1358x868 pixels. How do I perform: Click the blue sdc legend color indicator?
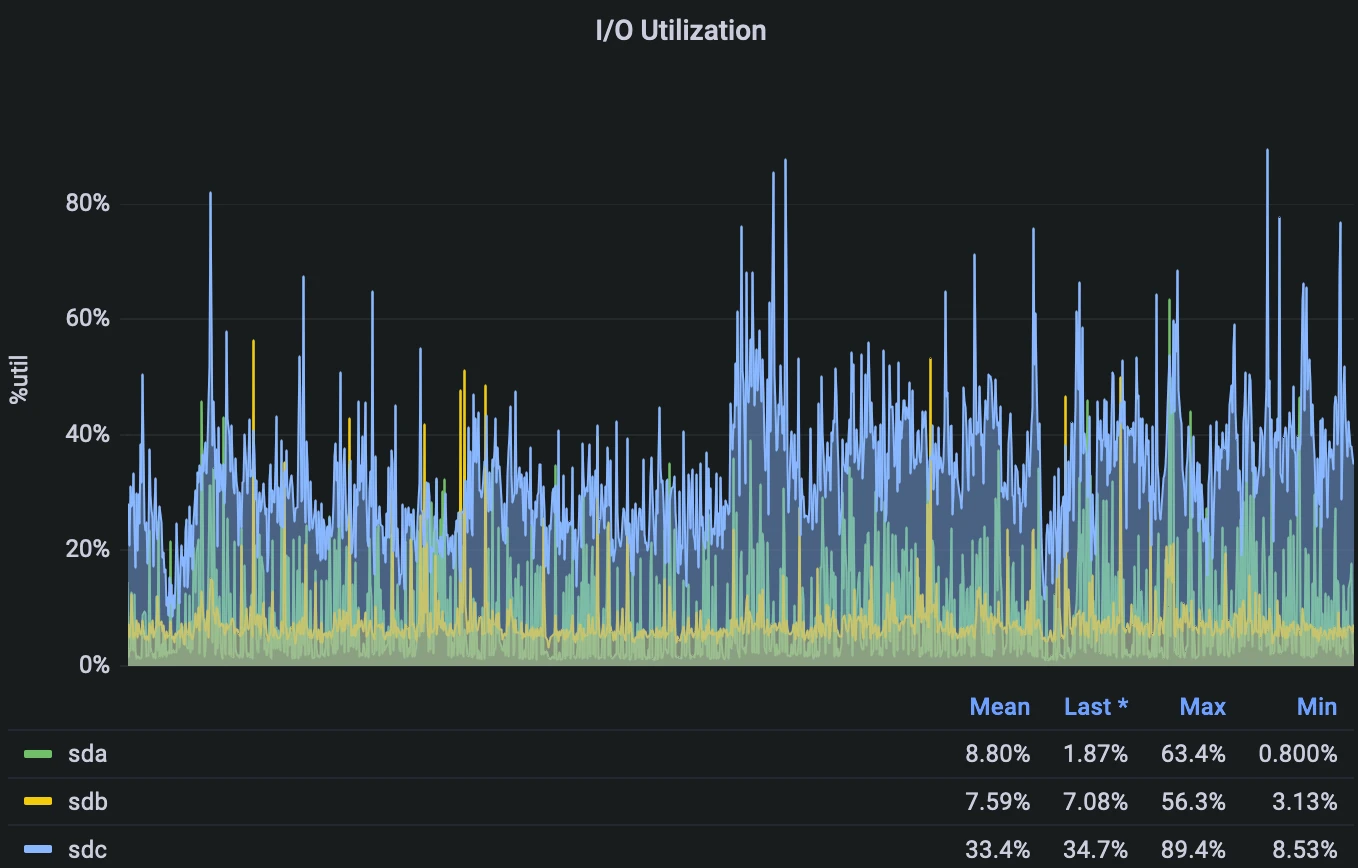[38, 850]
